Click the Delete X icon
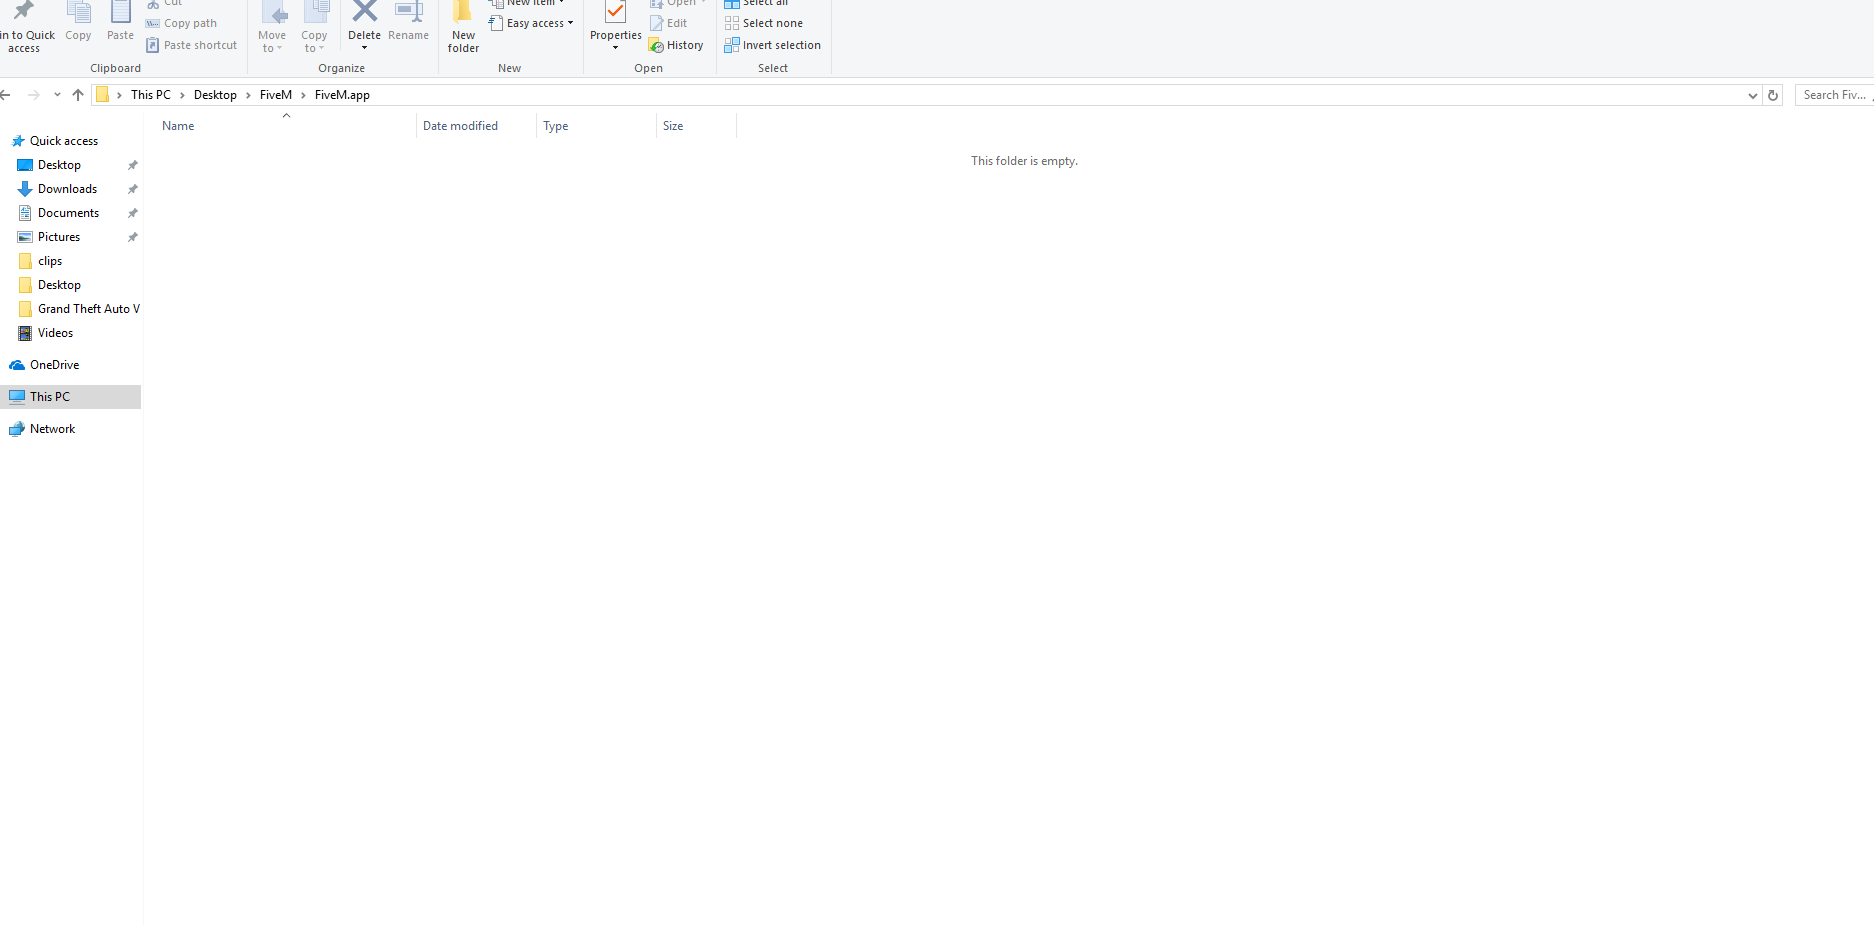 point(365,12)
